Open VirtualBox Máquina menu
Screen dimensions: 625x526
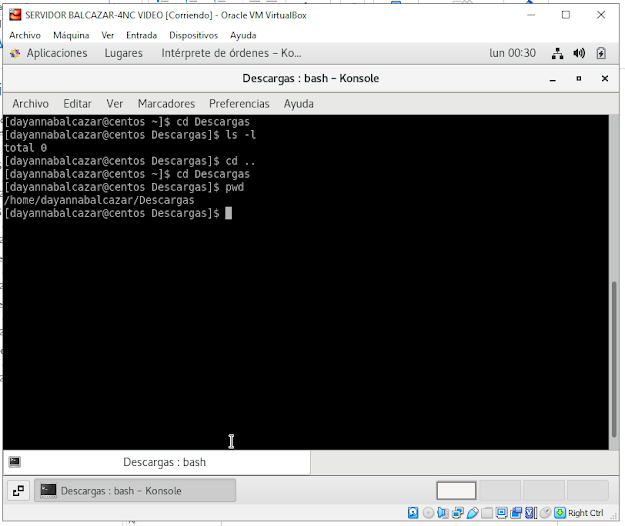tap(71, 35)
